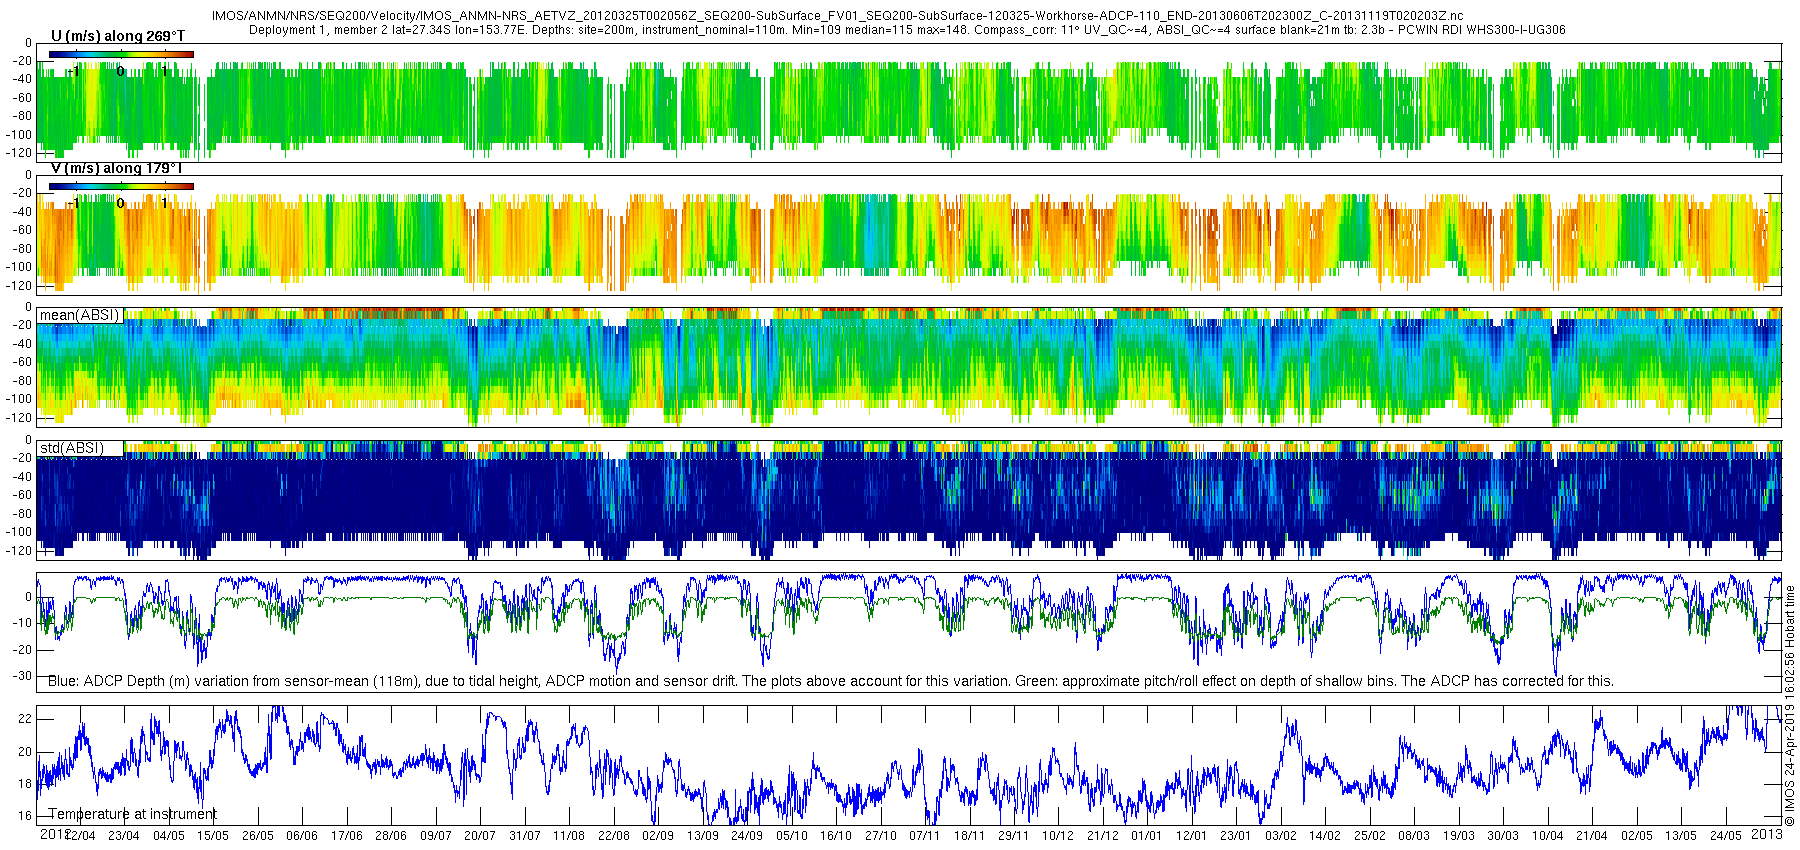Image resolution: width=1800 pixels, height=850 pixels.
Task: Click the ADCP Depth variation caption text
Action: 830,681
